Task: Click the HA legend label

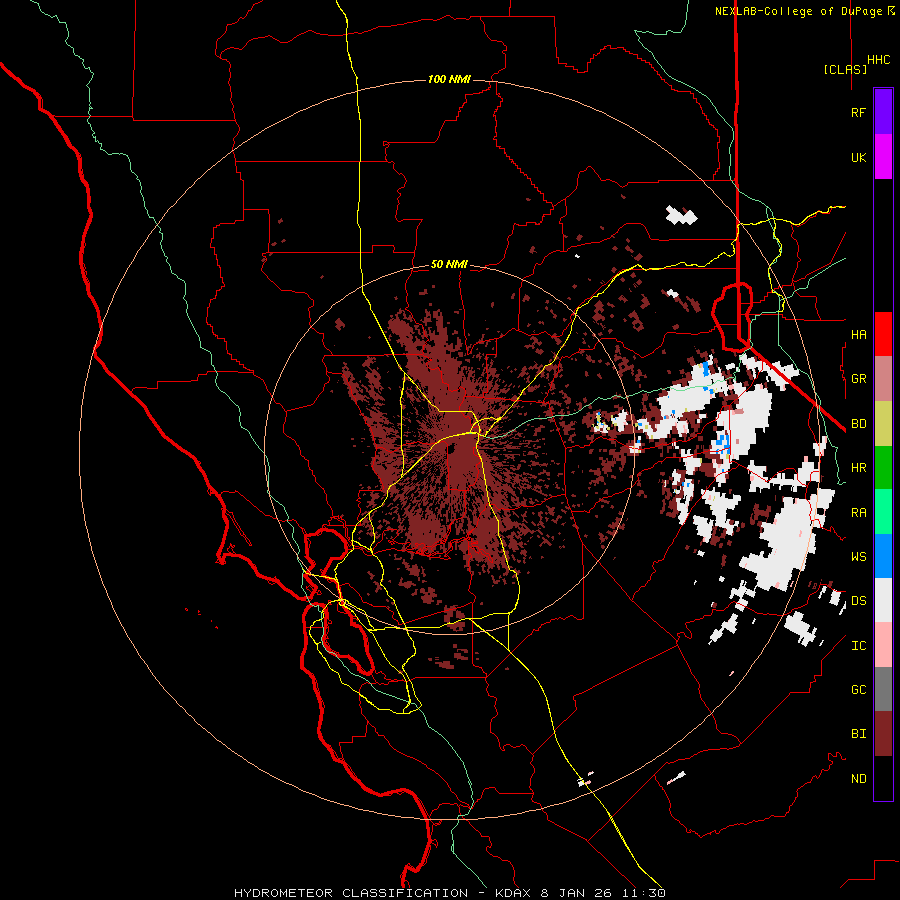Action: pyautogui.click(x=858, y=334)
